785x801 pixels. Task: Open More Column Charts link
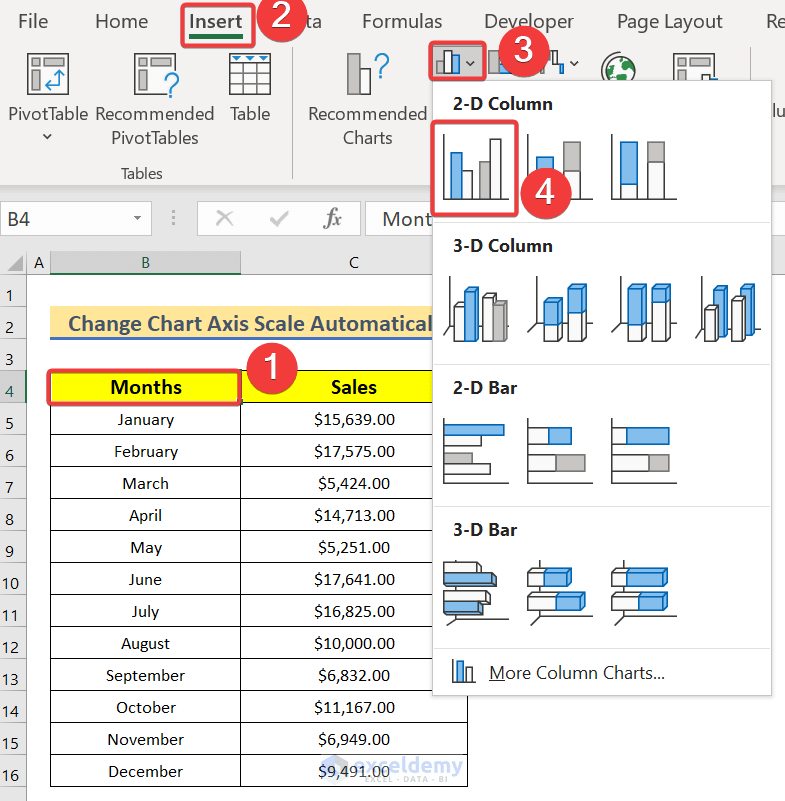[576, 672]
